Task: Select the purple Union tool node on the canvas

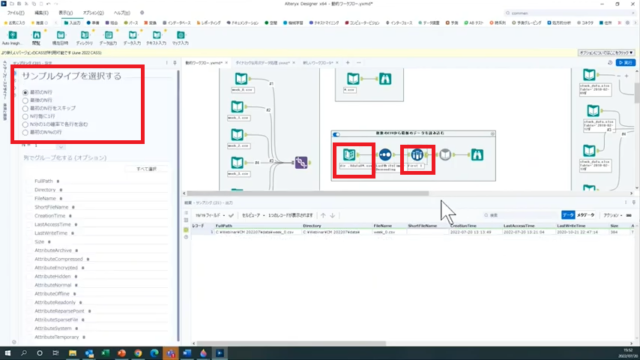Action: click(301, 162)
